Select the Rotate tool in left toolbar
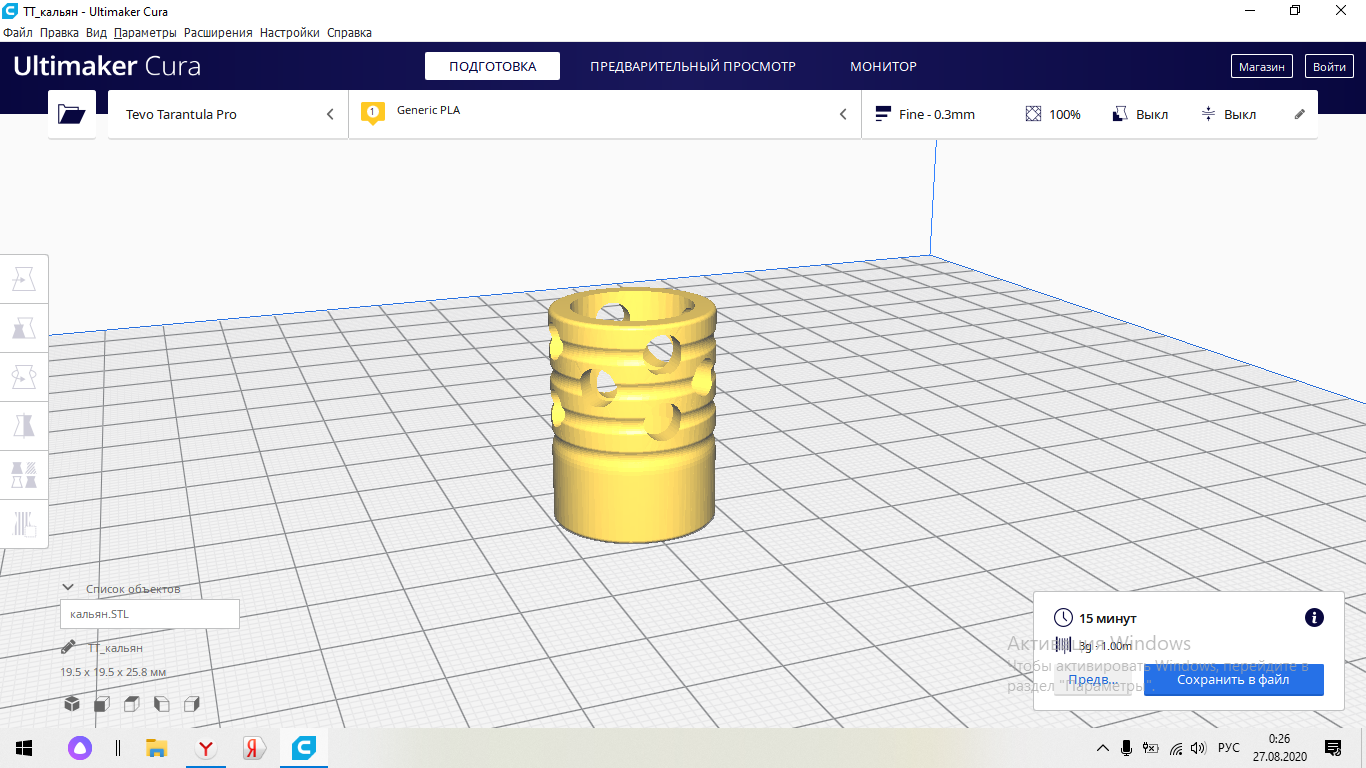1366x768 pixels. (x=24, y=378)
